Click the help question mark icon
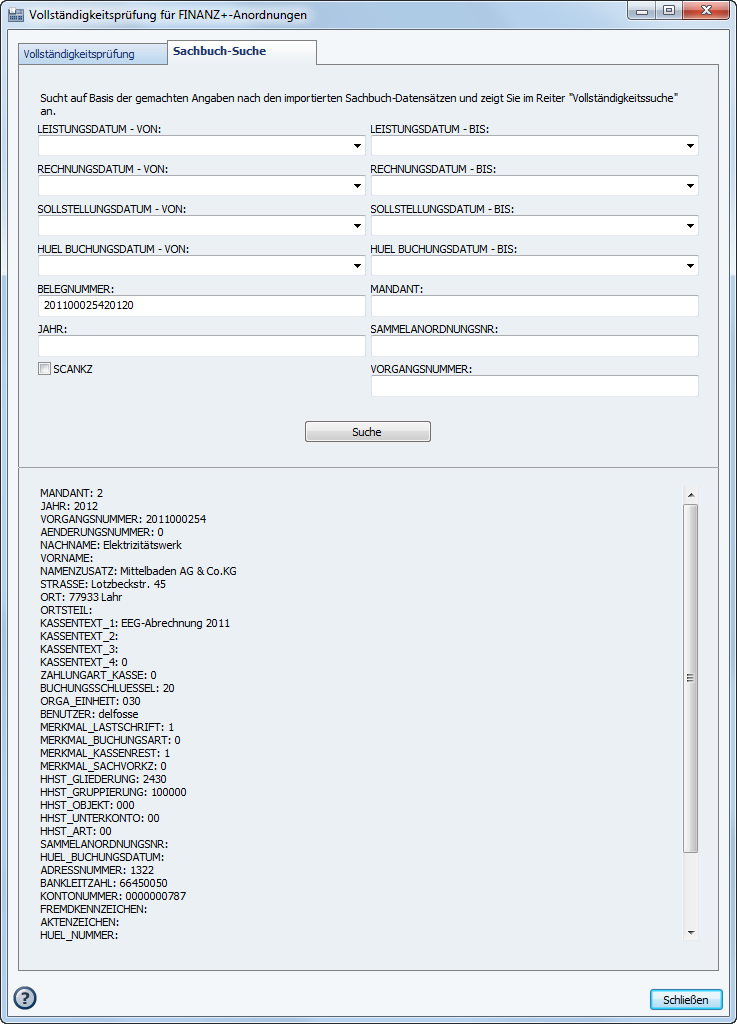Screen dimensions: 737x1024 (x=25, y=997)
